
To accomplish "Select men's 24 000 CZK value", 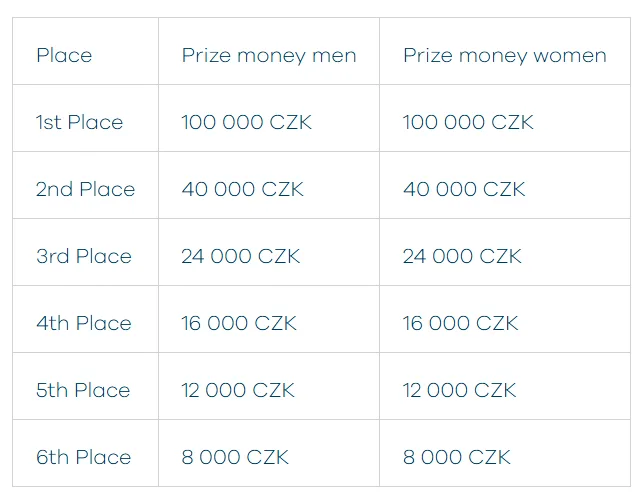I will (241, 256).
